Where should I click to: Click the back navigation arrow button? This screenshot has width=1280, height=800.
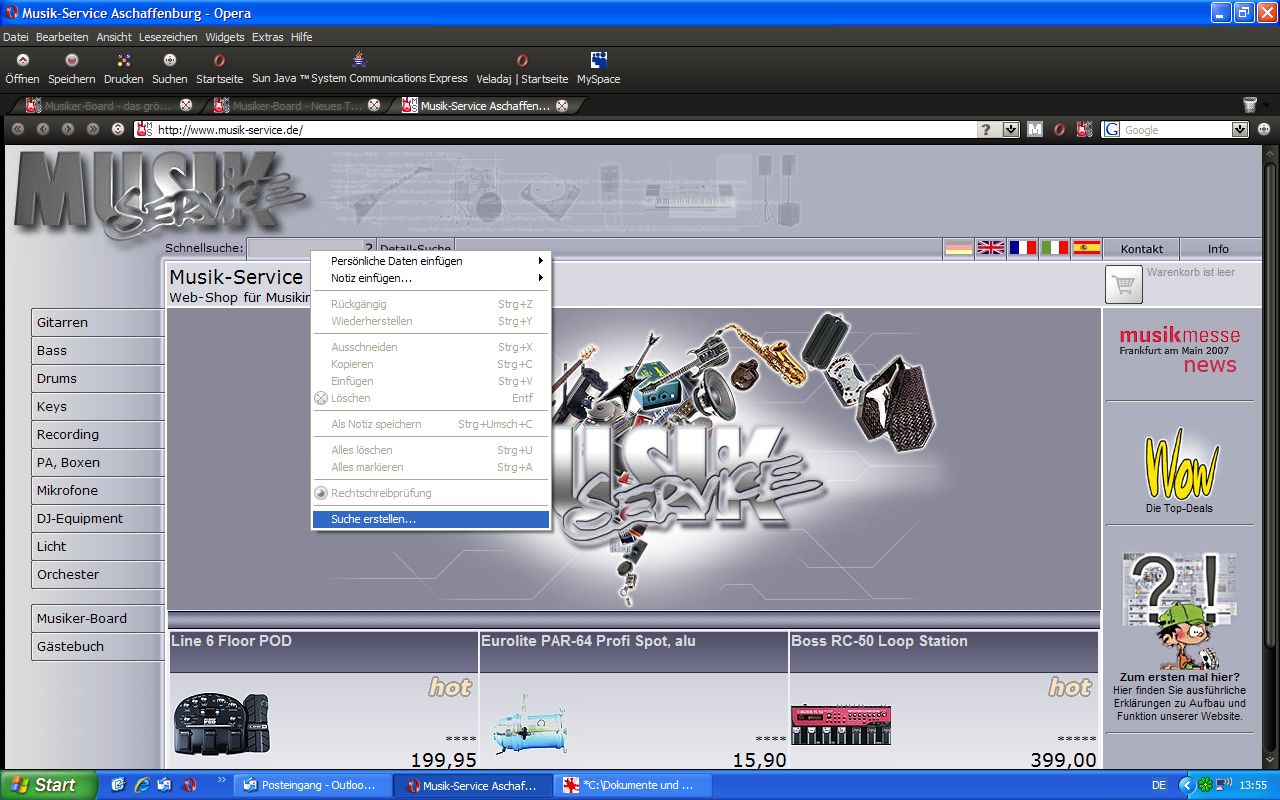pos(43,129)
